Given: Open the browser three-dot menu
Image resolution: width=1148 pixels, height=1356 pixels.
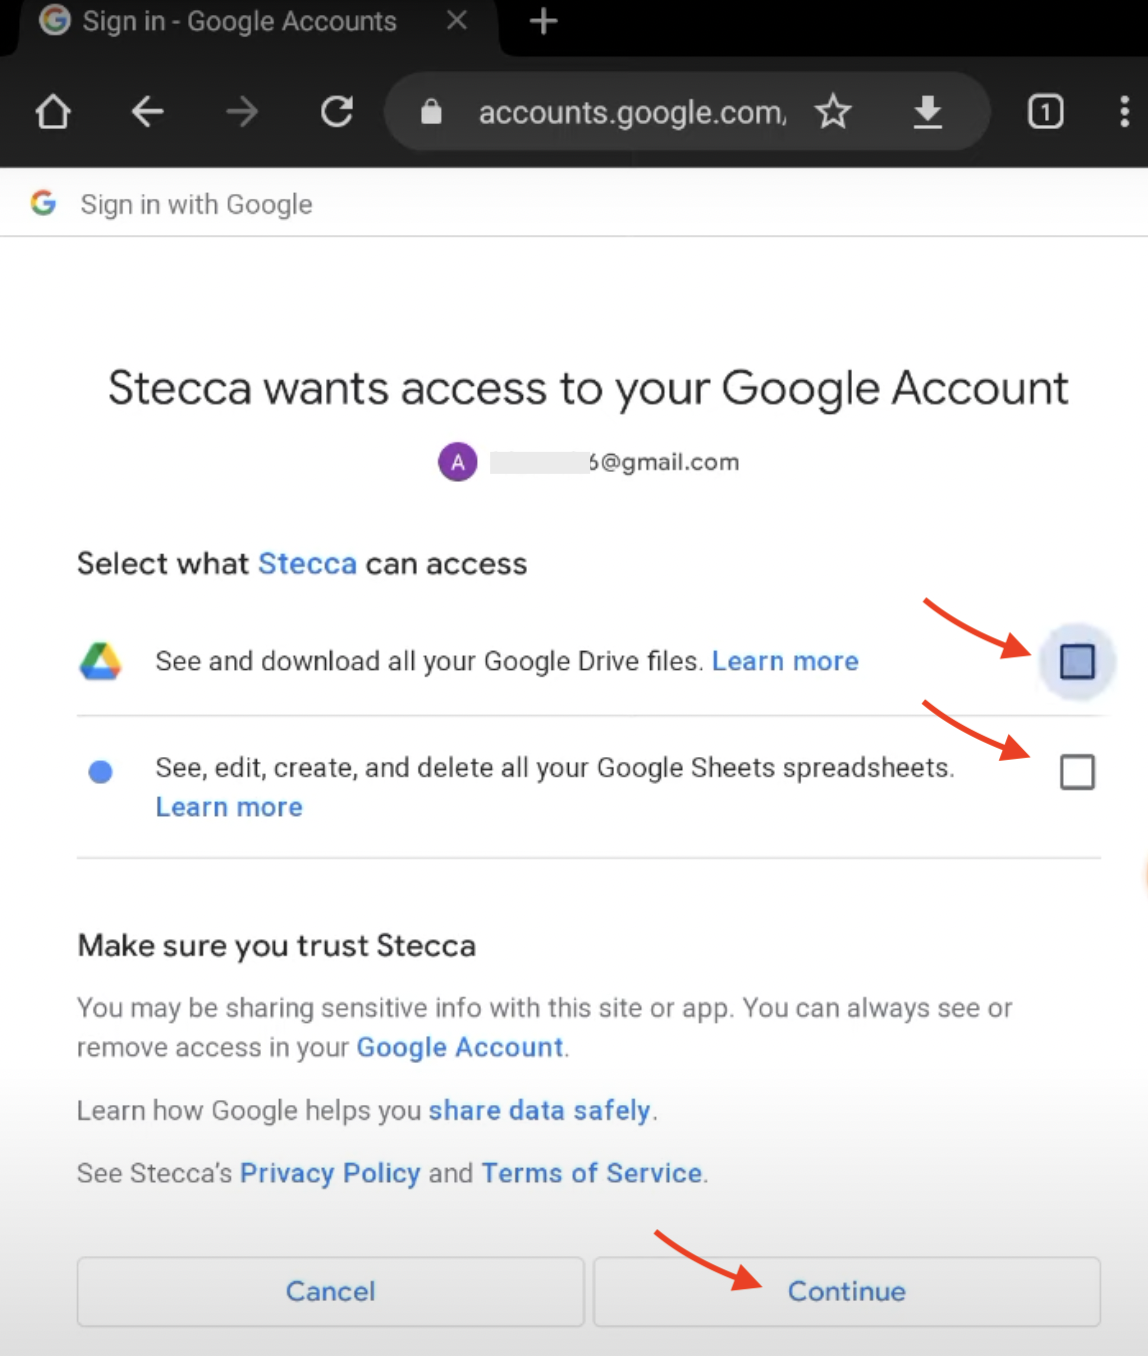Looking at the screenshot, I should 1124,112.
